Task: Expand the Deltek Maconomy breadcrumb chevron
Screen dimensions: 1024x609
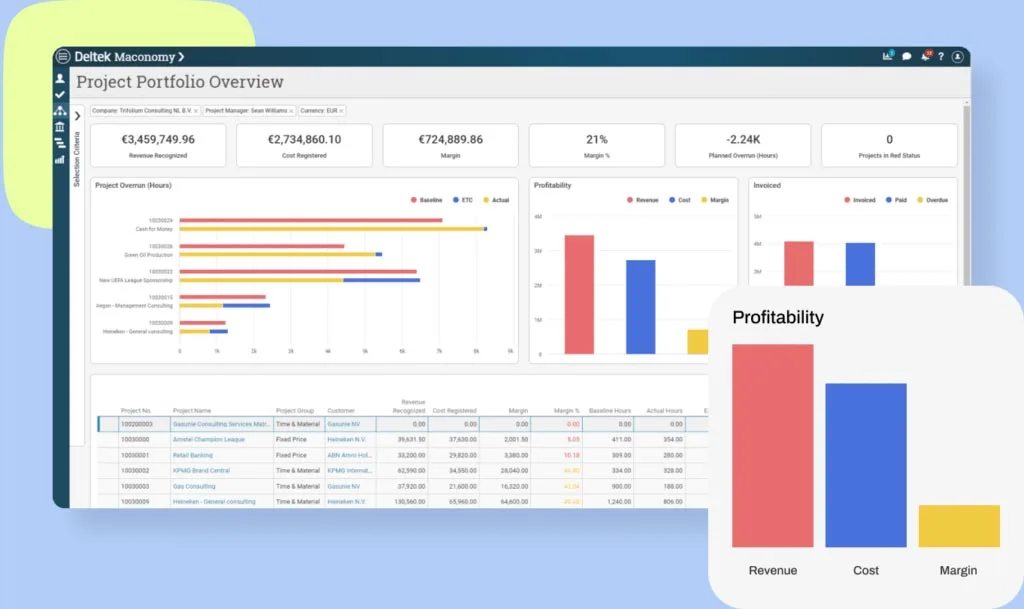Action: pyautogui.click(x=181, y=57)
